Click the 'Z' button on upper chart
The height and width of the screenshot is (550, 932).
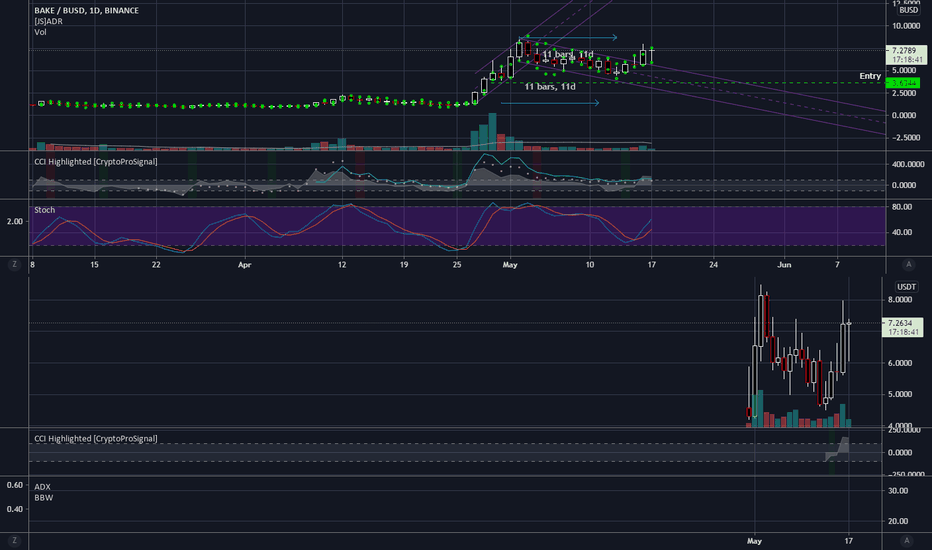tap(14, 265)
